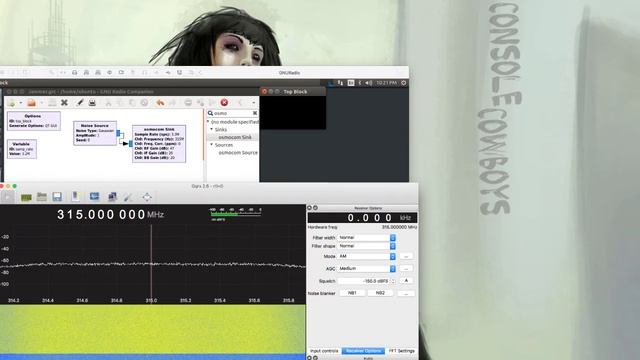
Task: Open Ubuntu network indicator
Action: [340, 83]
